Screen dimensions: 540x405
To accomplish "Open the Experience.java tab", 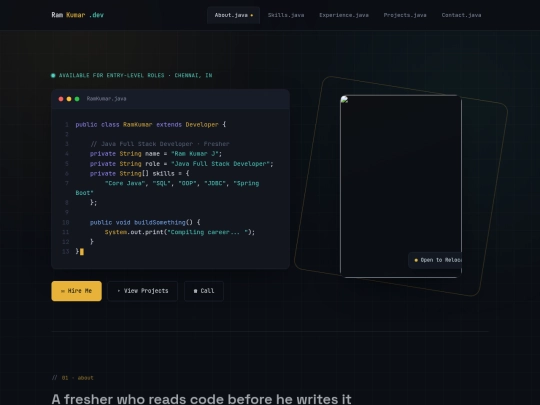I will (344, 15).
